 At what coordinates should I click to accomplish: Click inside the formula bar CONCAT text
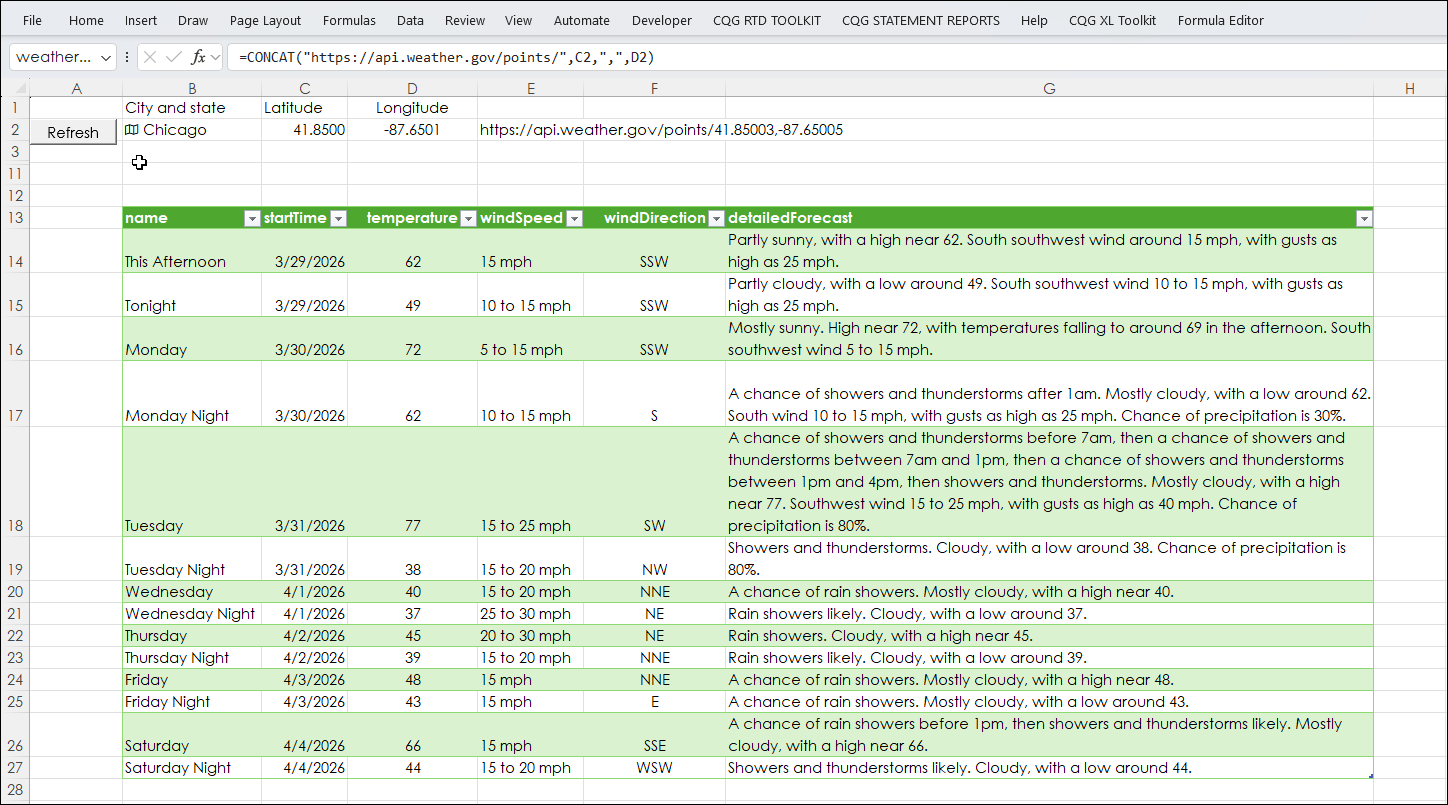point(450,58)
